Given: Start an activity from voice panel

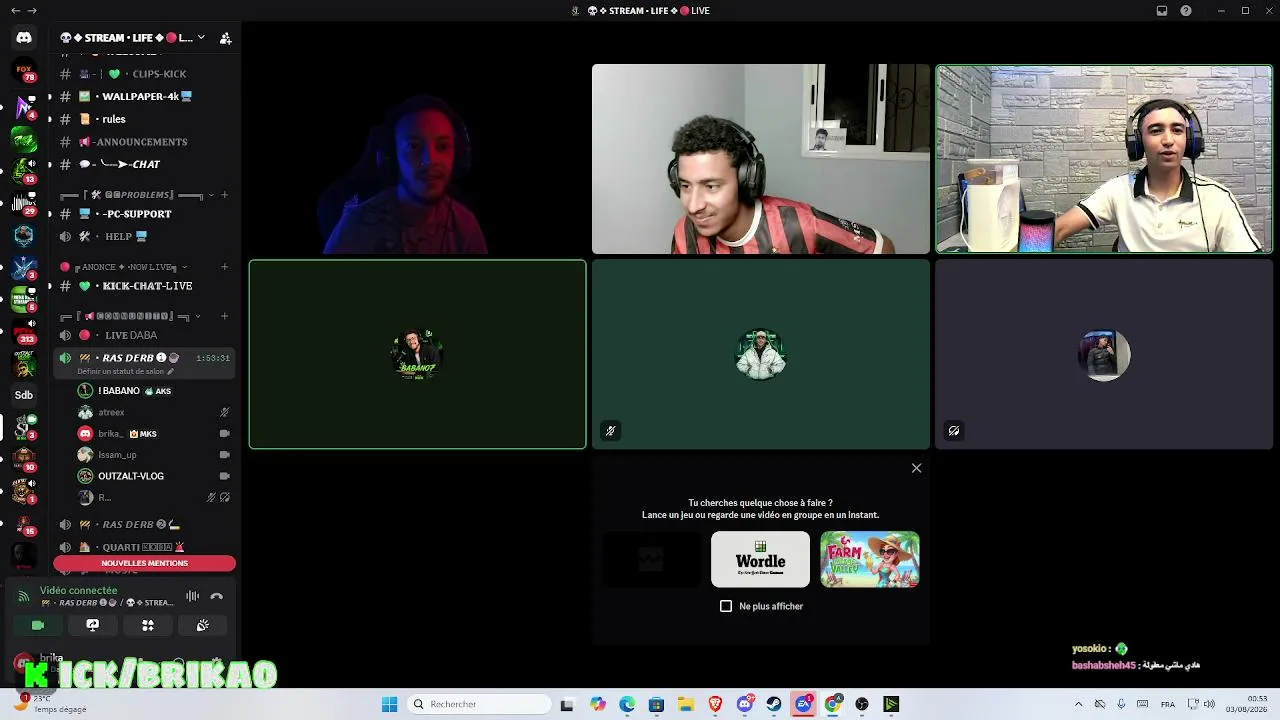Looking at the screenshot, I should 148,625.
